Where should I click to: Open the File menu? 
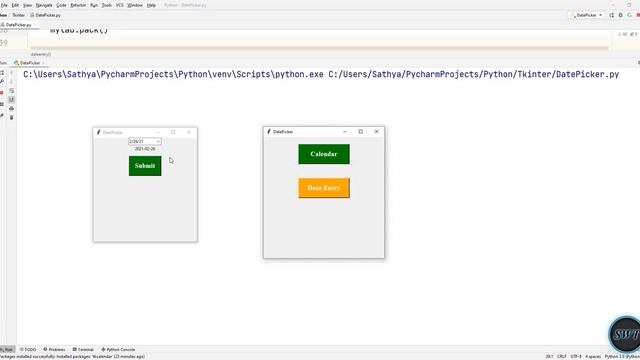coord(4,5)
